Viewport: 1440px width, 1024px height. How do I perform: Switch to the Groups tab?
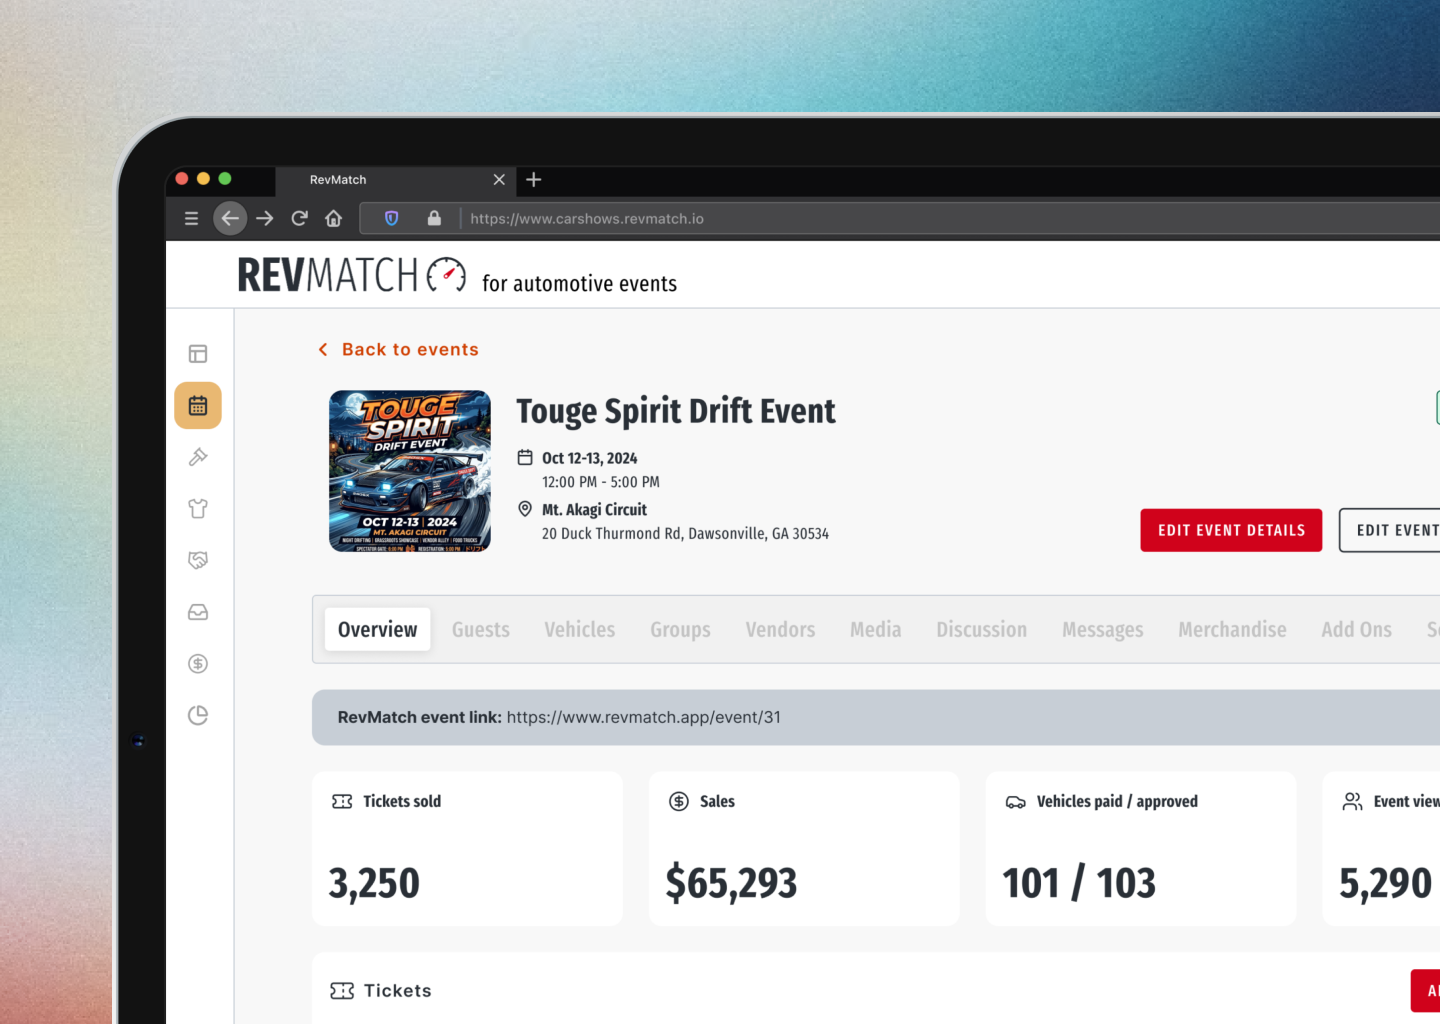[x=680, y=630]
